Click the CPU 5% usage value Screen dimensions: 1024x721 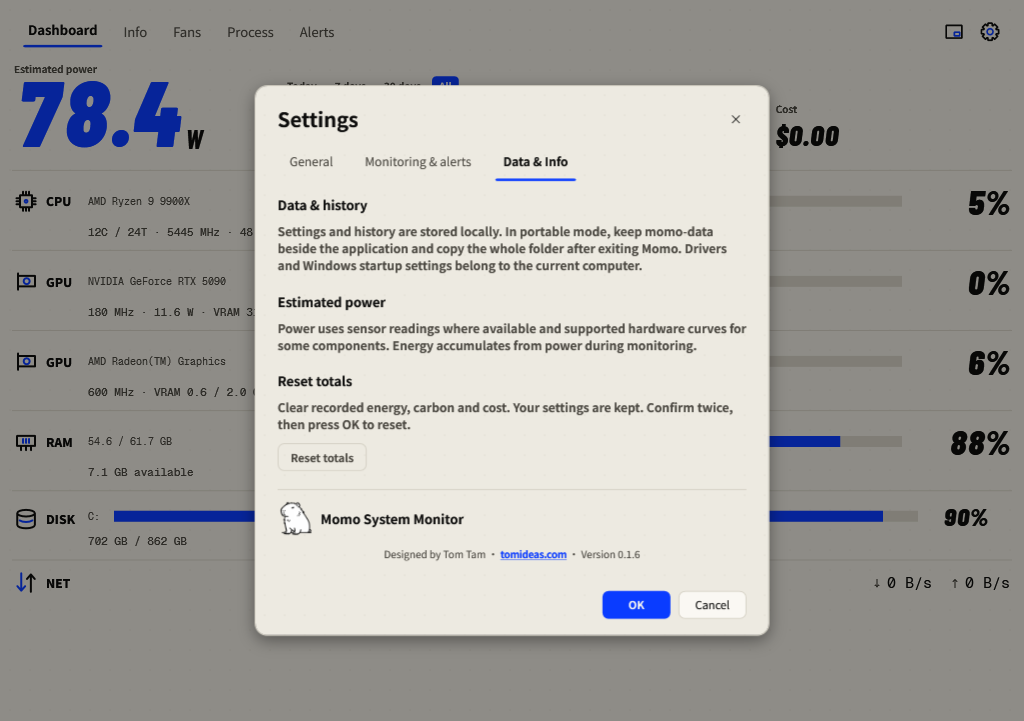[989, 203]
